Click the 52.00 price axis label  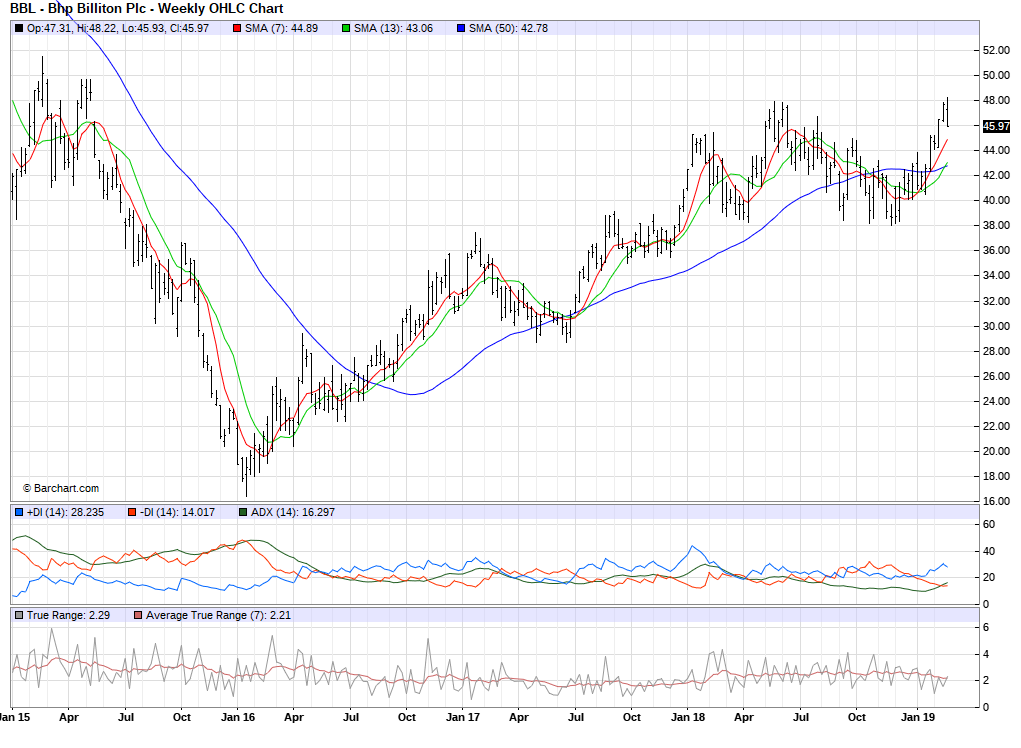point(996,50)
